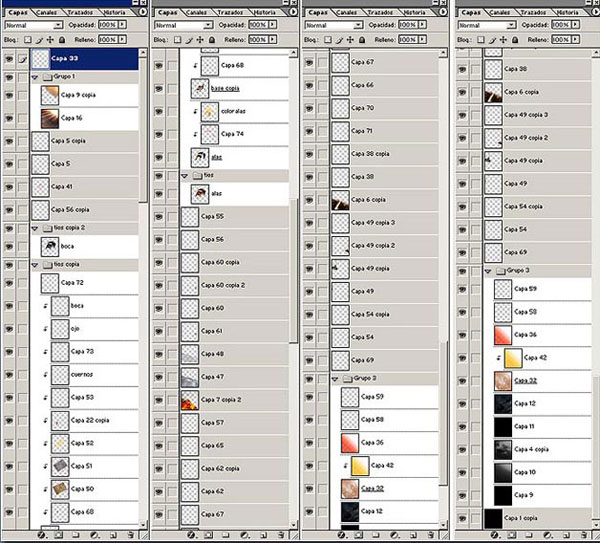Collapse the tios group in second panel
600x543 pixels.
[185, 176]
